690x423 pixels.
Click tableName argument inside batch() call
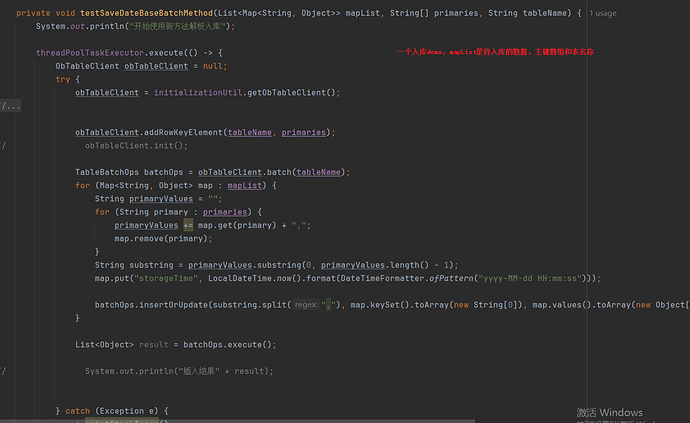[x=318, y=172]
